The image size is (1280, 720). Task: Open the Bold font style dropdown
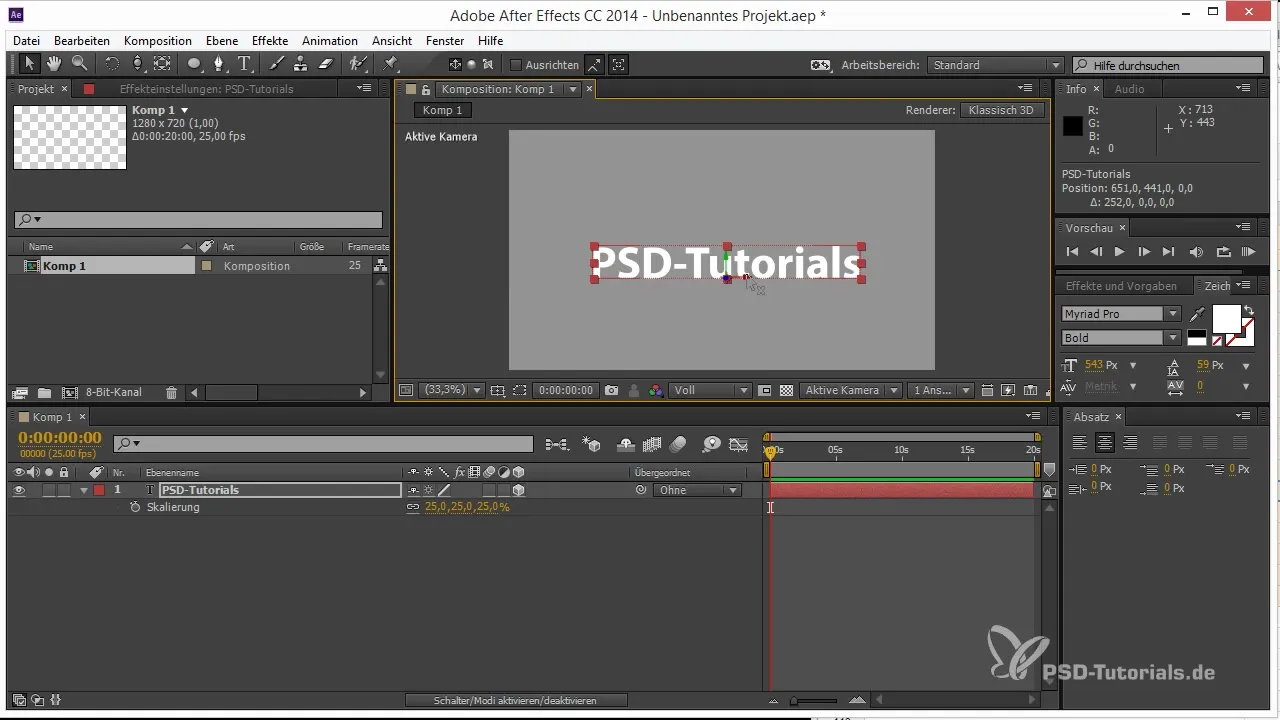pos(1121,338)
